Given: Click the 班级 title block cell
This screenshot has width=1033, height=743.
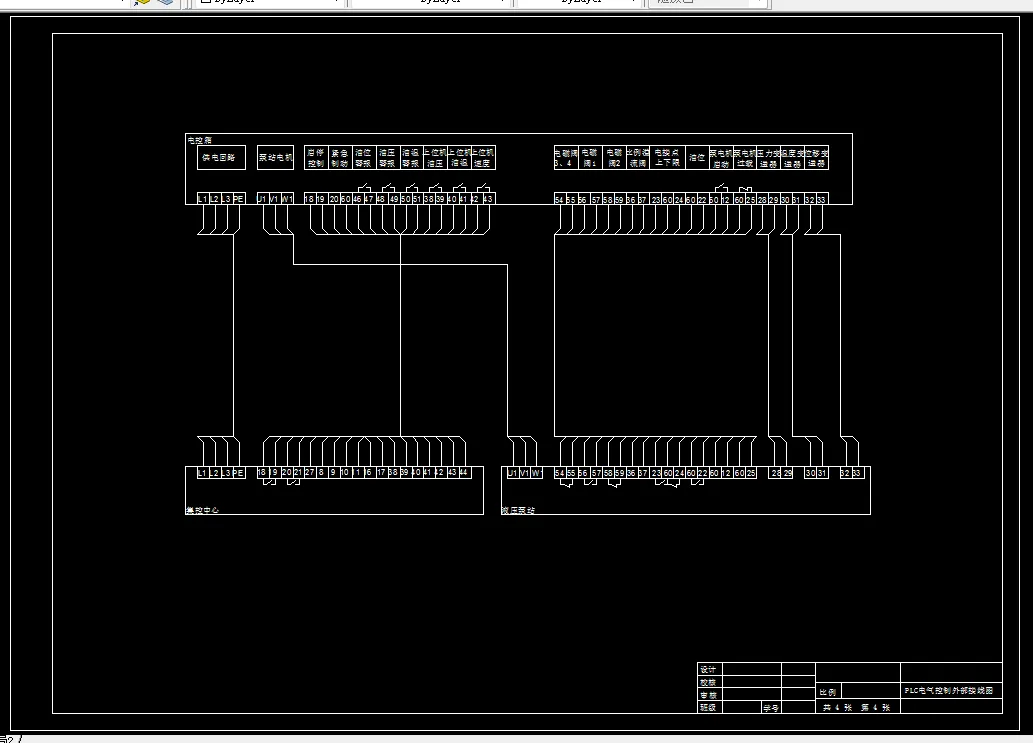Looking at the screenshot, I should click(708, 707).
